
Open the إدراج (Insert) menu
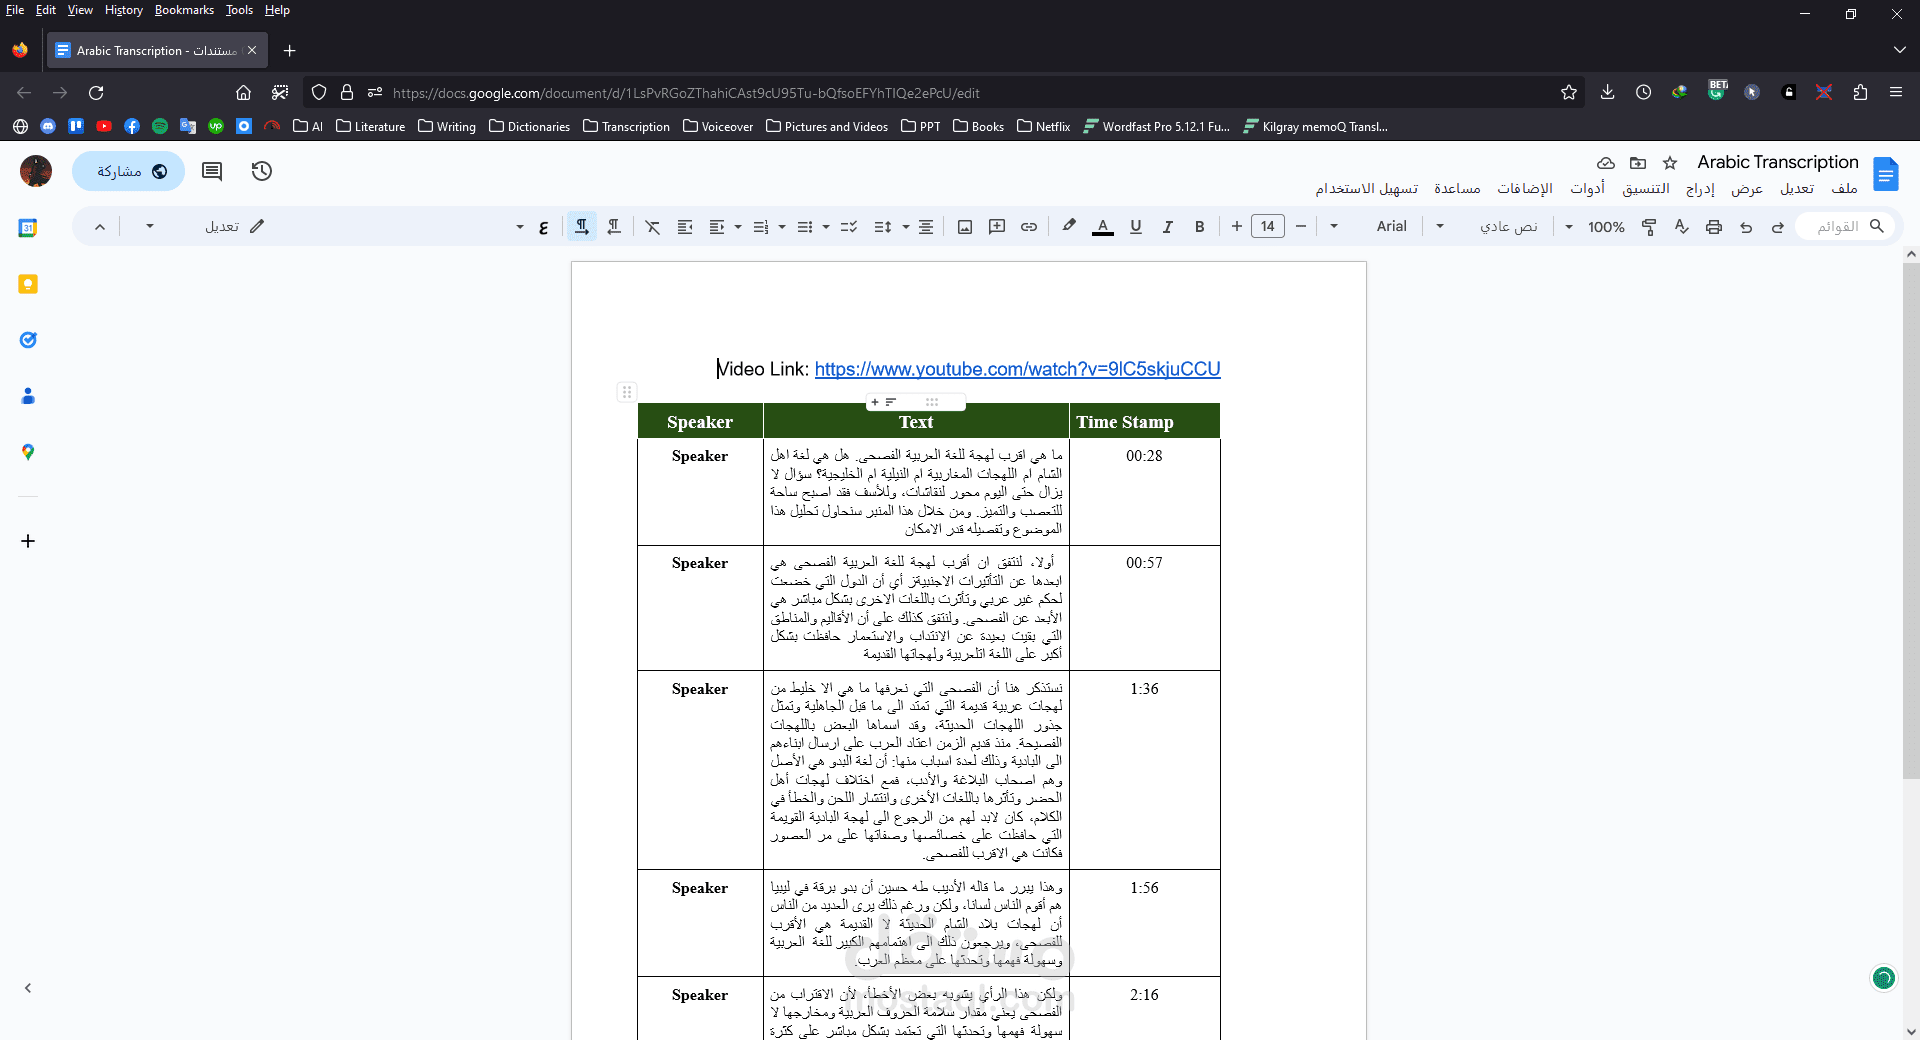1700,188
